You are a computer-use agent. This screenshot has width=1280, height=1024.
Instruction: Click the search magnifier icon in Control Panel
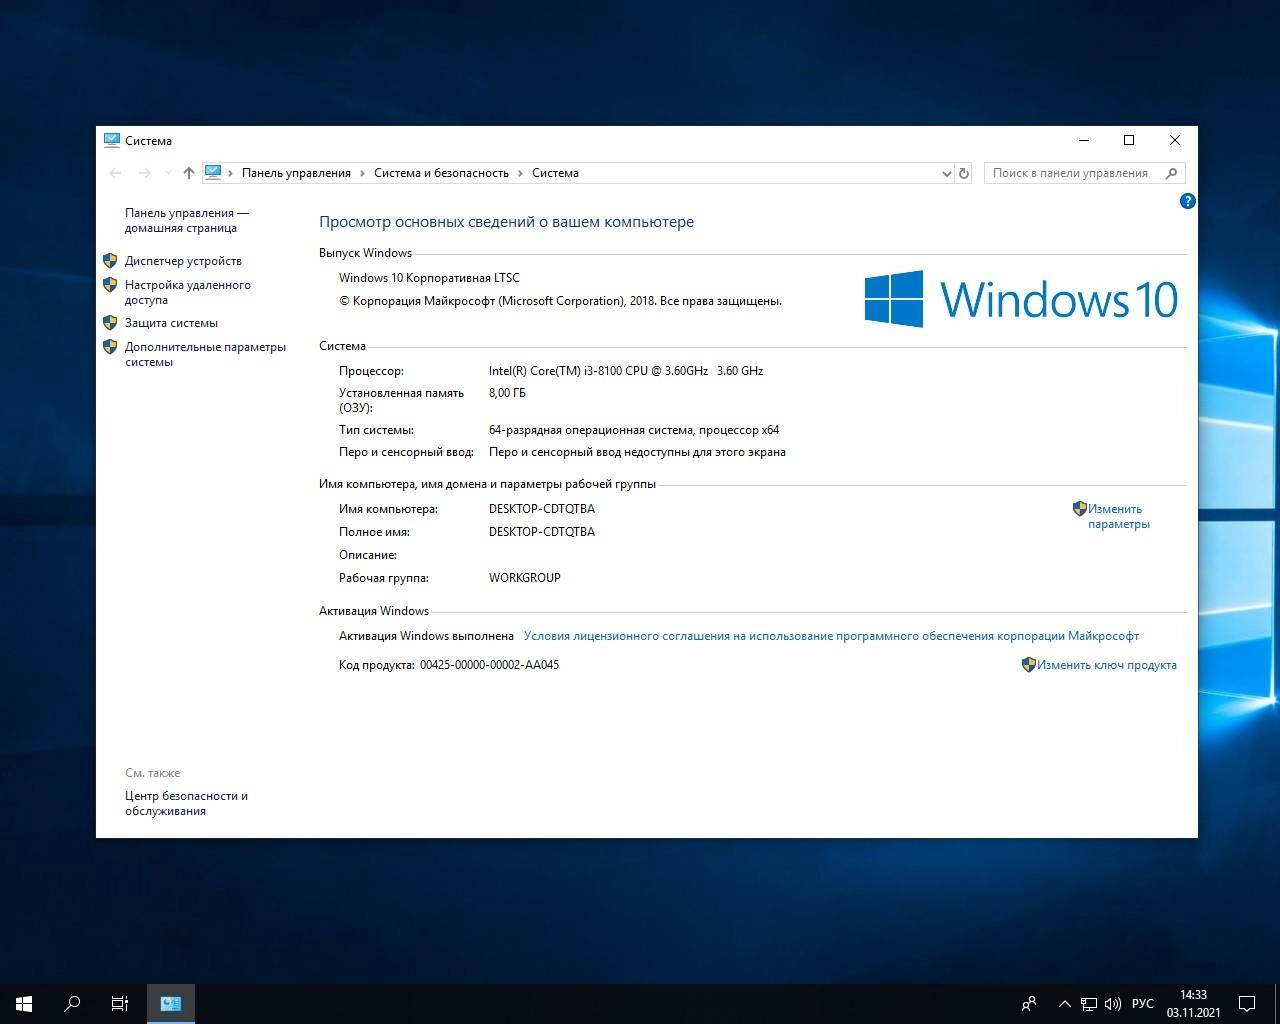(1172, 173)
